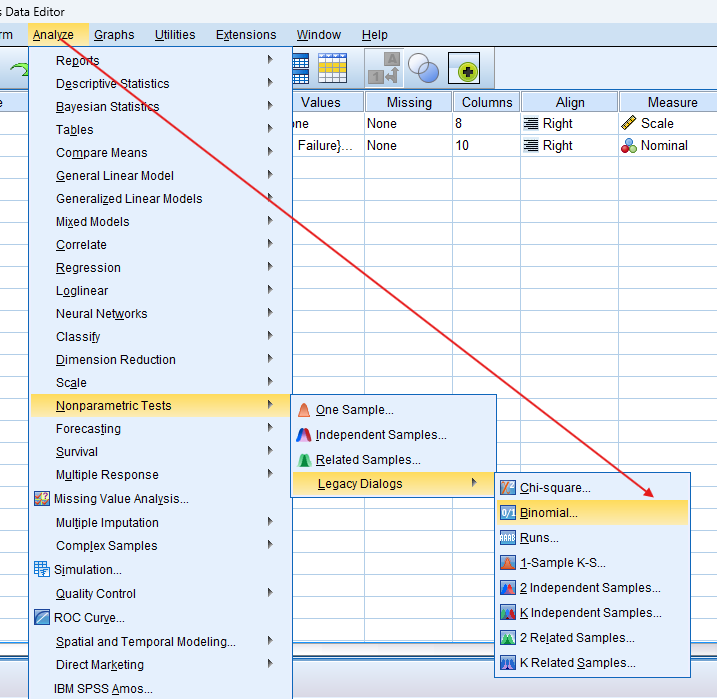Click the Scale measure cell
This screenshot has height=699, width=717.
click(657, 124)
